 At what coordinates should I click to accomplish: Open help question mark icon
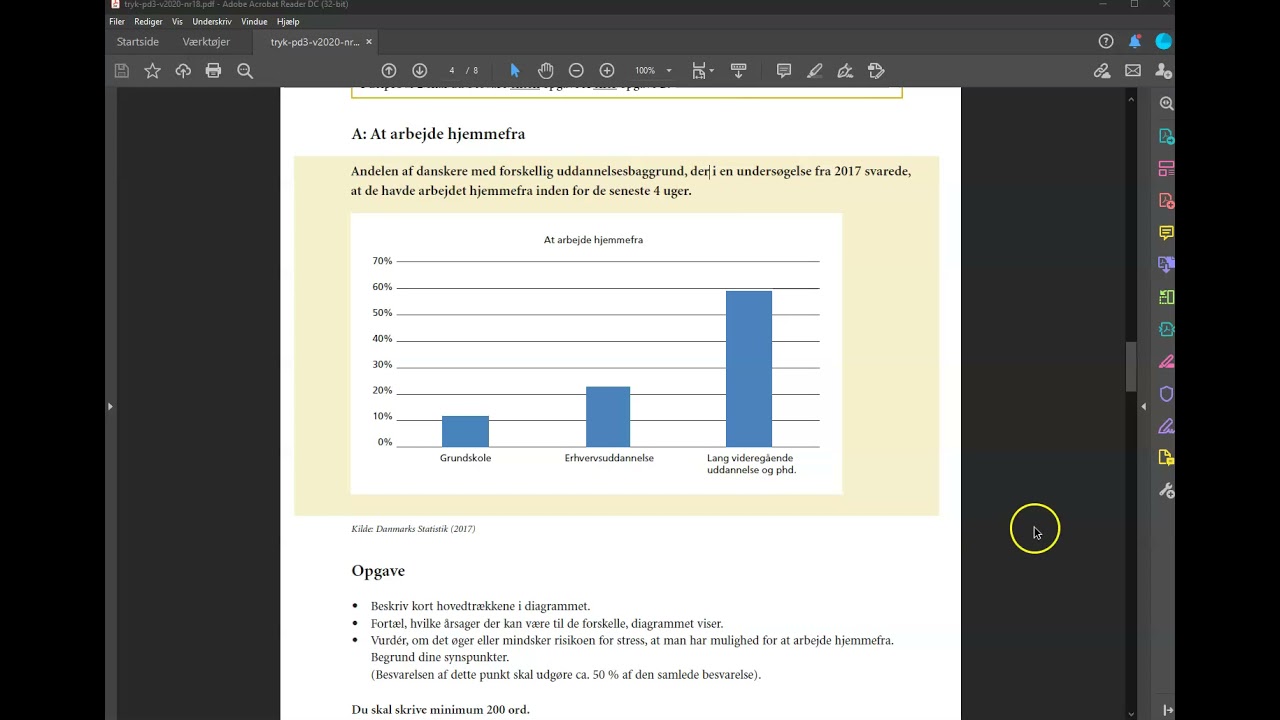click(x=1106, y=42)
